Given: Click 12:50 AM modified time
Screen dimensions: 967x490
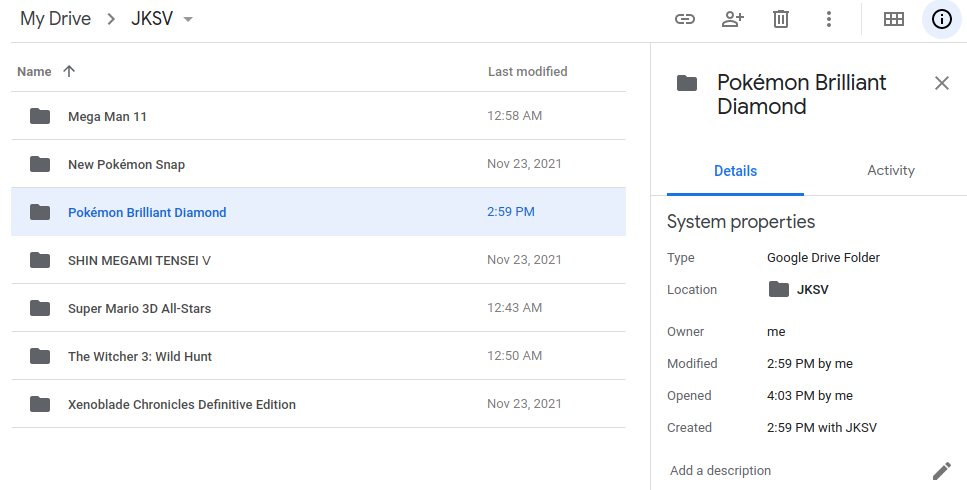Looking at the screenshot, I should pos(514,356).
